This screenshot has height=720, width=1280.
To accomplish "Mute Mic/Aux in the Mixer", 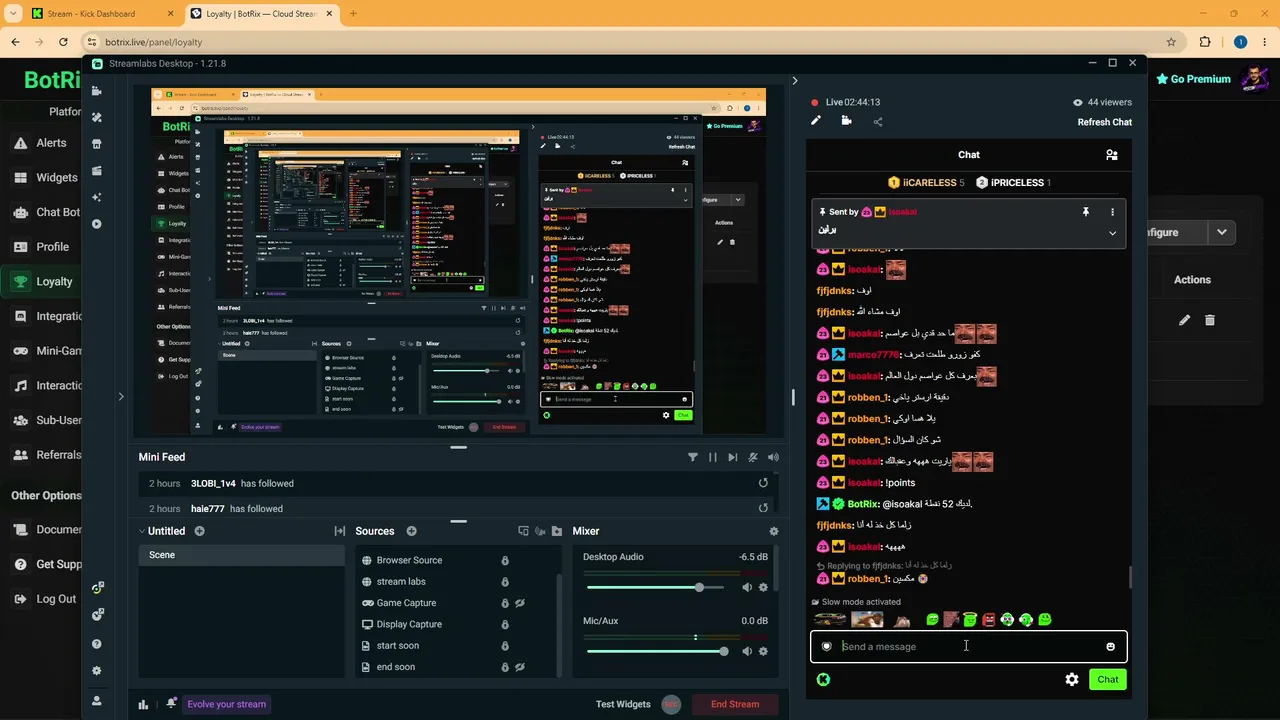I will point(747,651).
